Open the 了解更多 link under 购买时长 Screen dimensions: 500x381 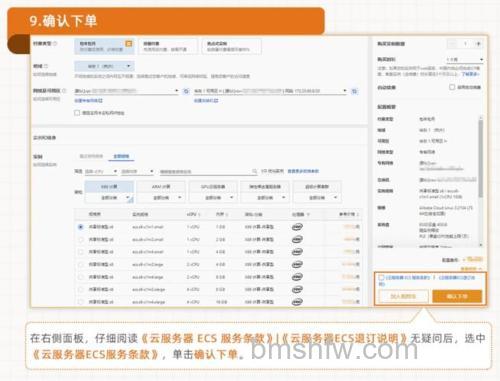(470, 74)
